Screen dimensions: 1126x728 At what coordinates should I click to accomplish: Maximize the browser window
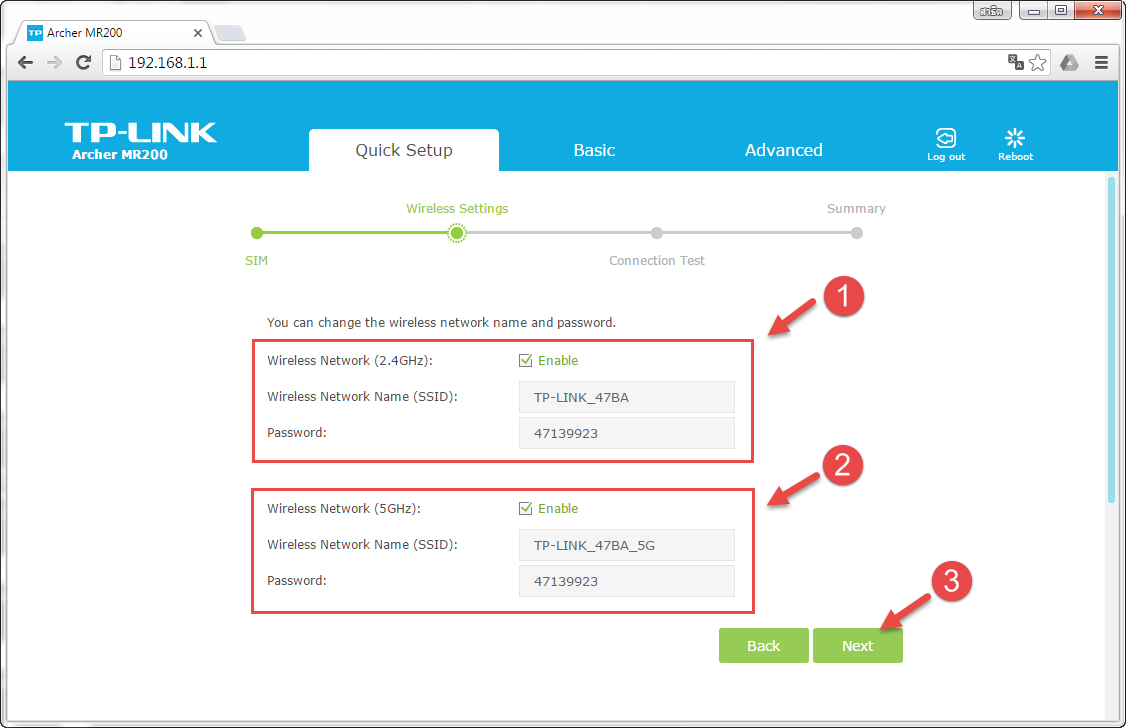point(1061,10)
